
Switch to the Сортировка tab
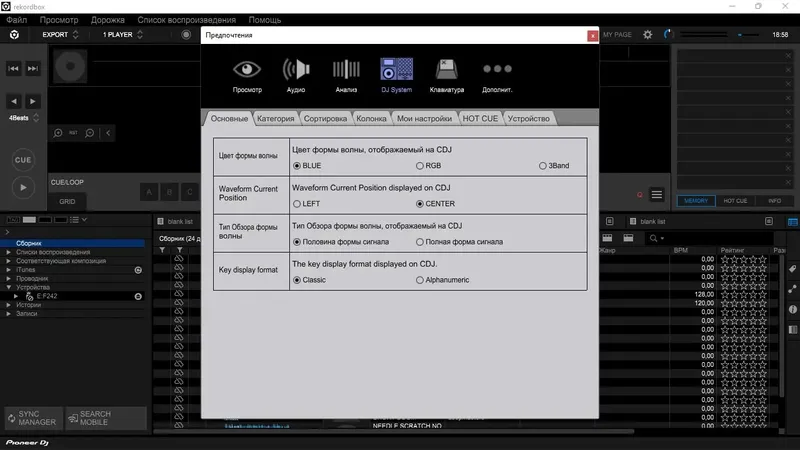(x=325, y=118)
